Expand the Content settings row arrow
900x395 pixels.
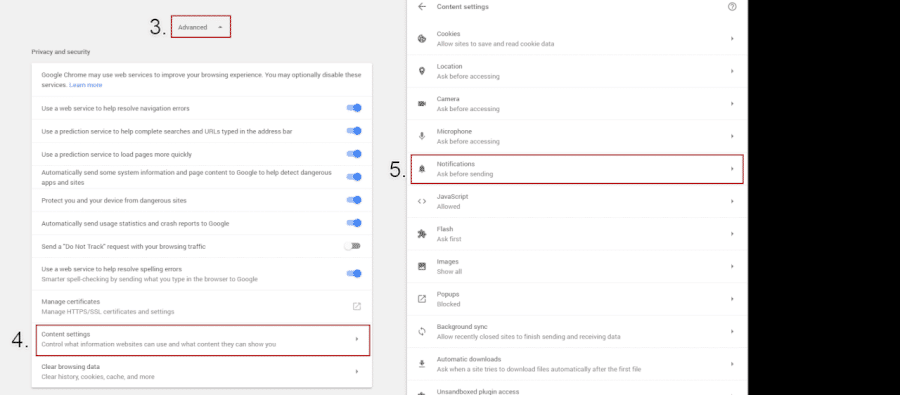[356, 339]
